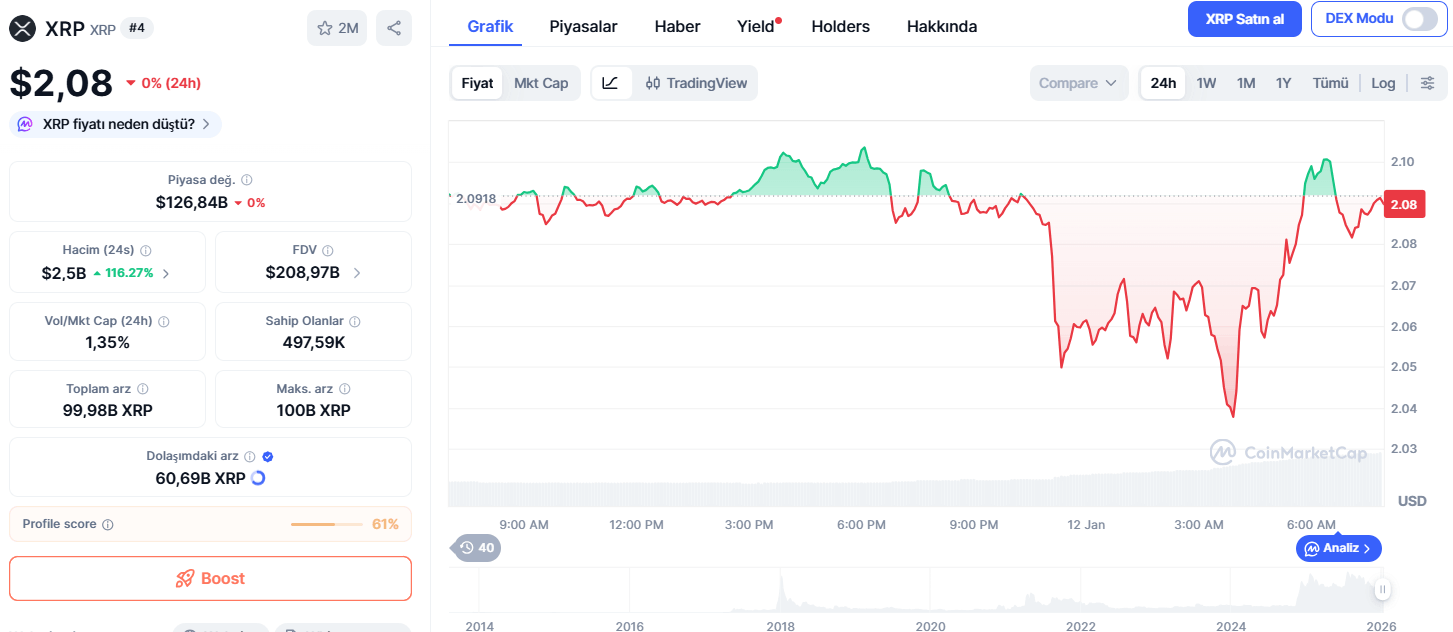The height and width of the screenshot is (632, 1453).
Task: Open the Grafik tab
Action: point(490,26)
